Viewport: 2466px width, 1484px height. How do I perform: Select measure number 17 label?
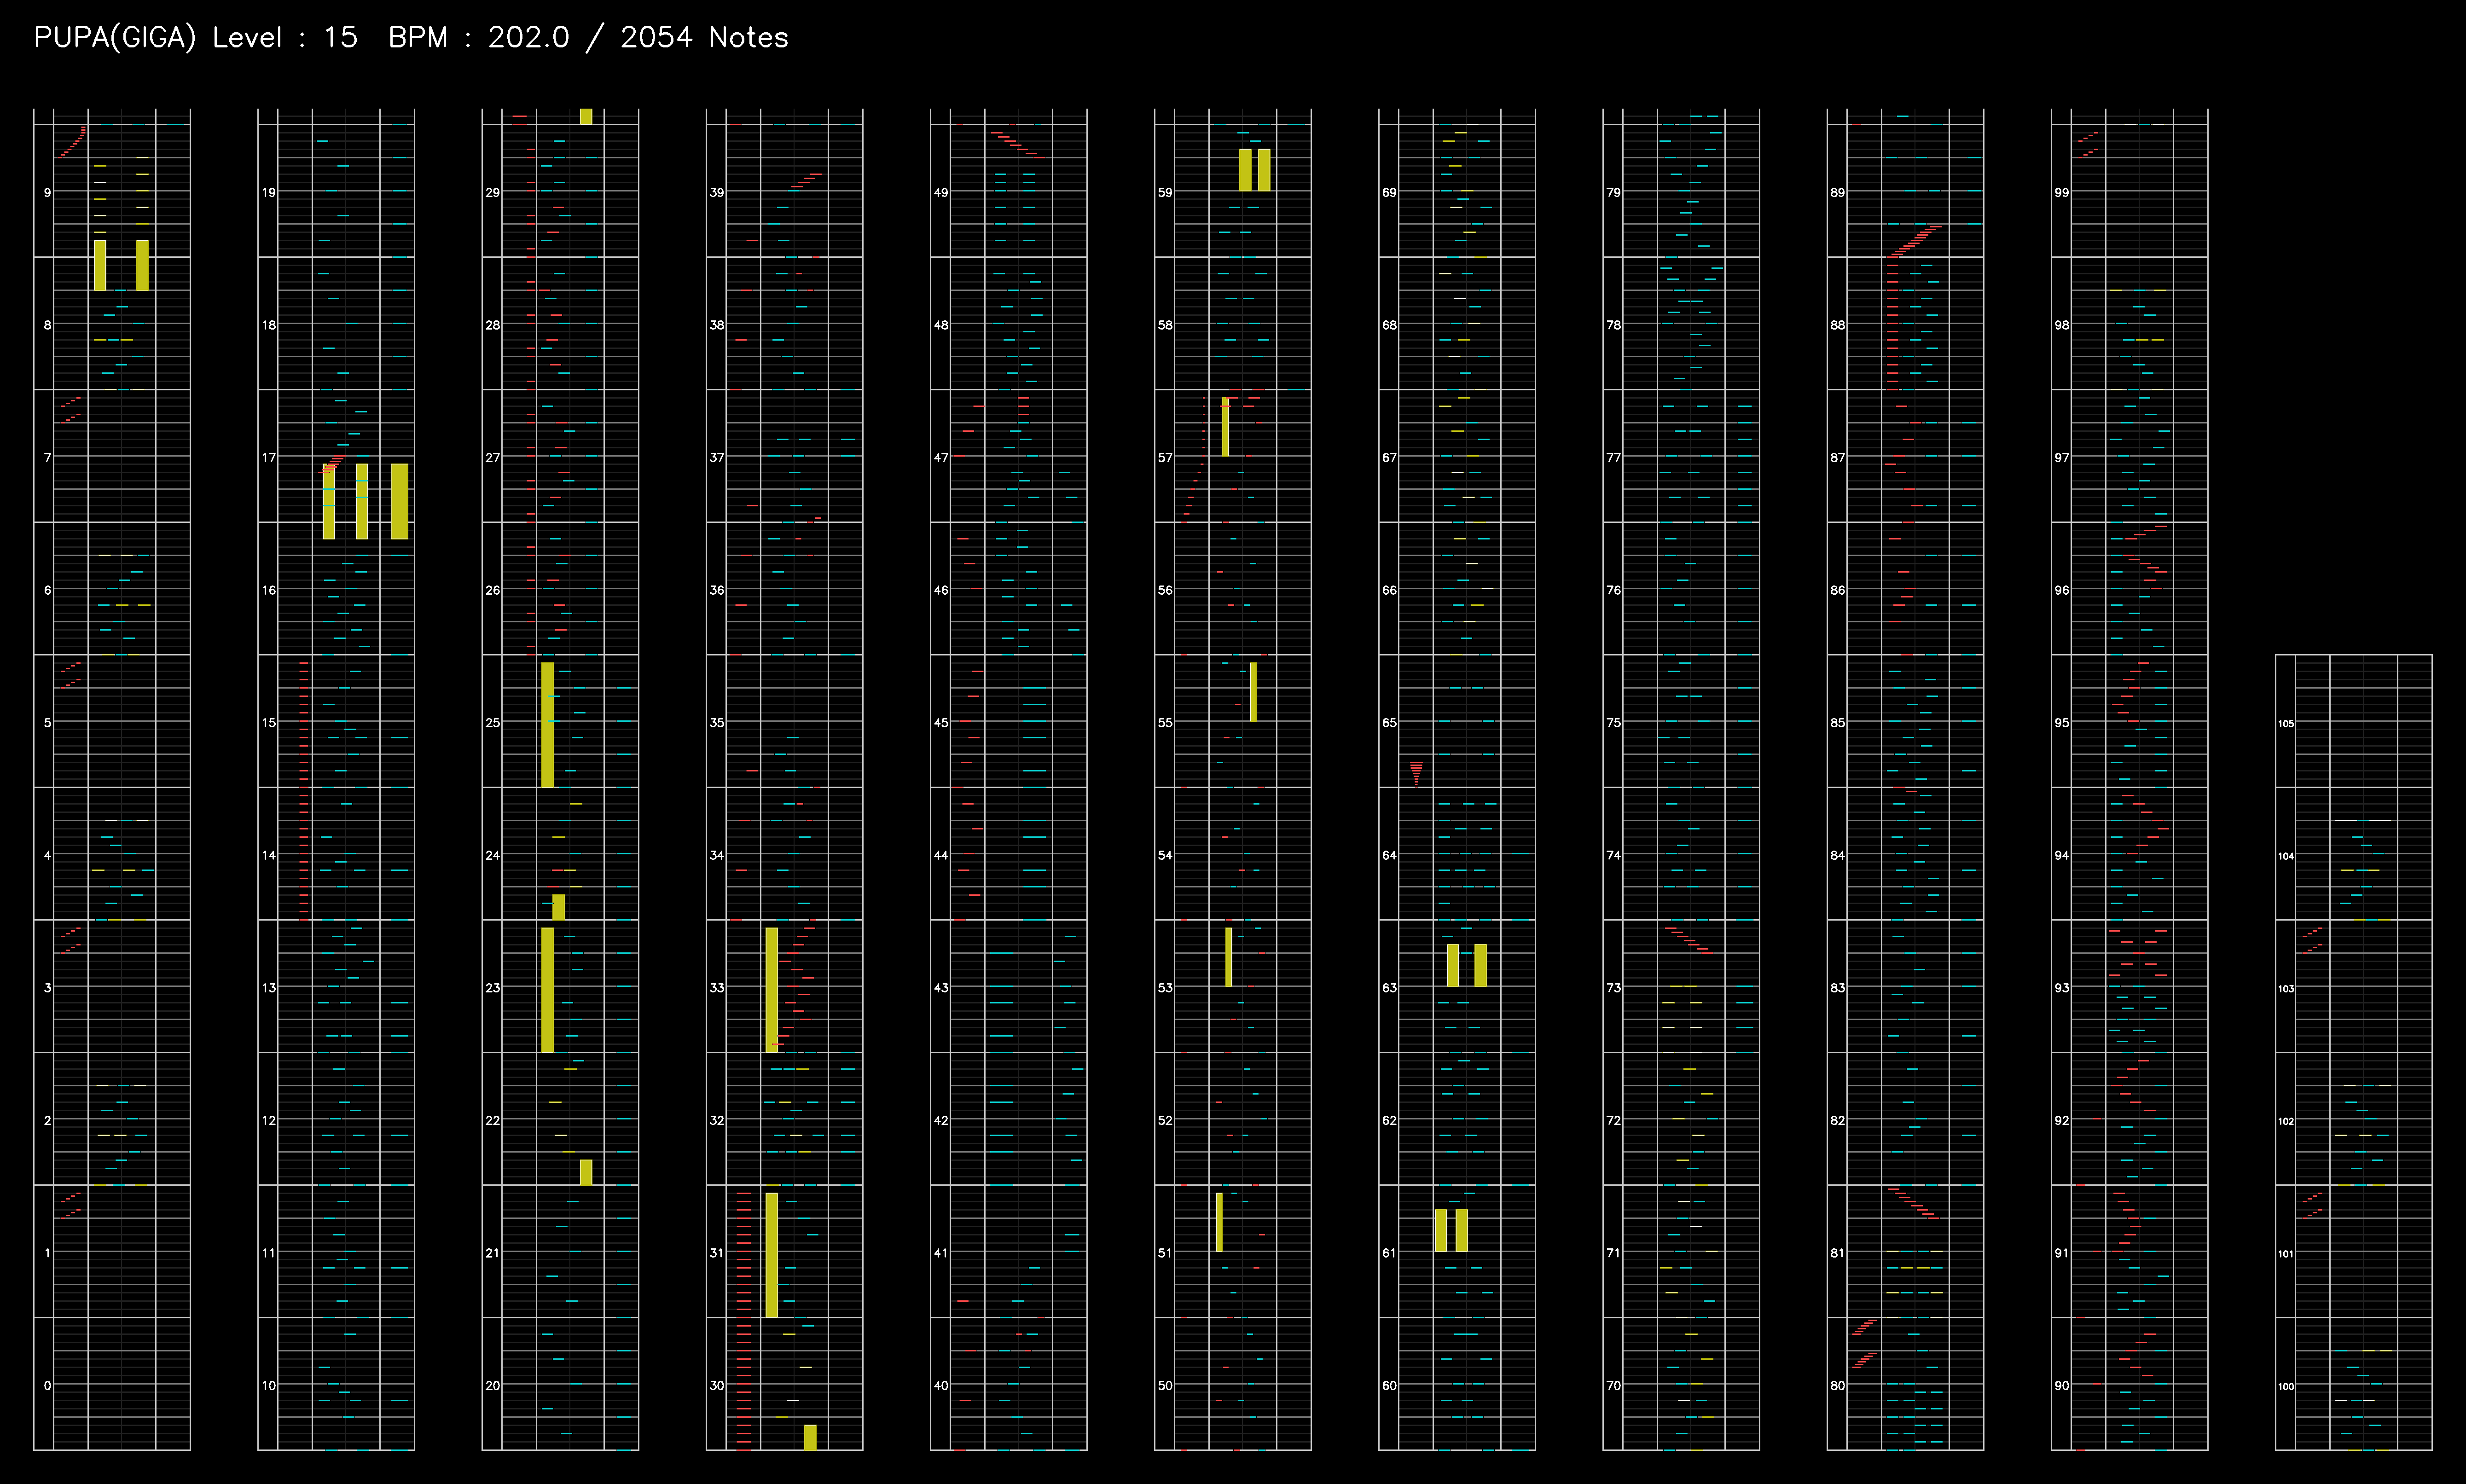tap(268, 457)
